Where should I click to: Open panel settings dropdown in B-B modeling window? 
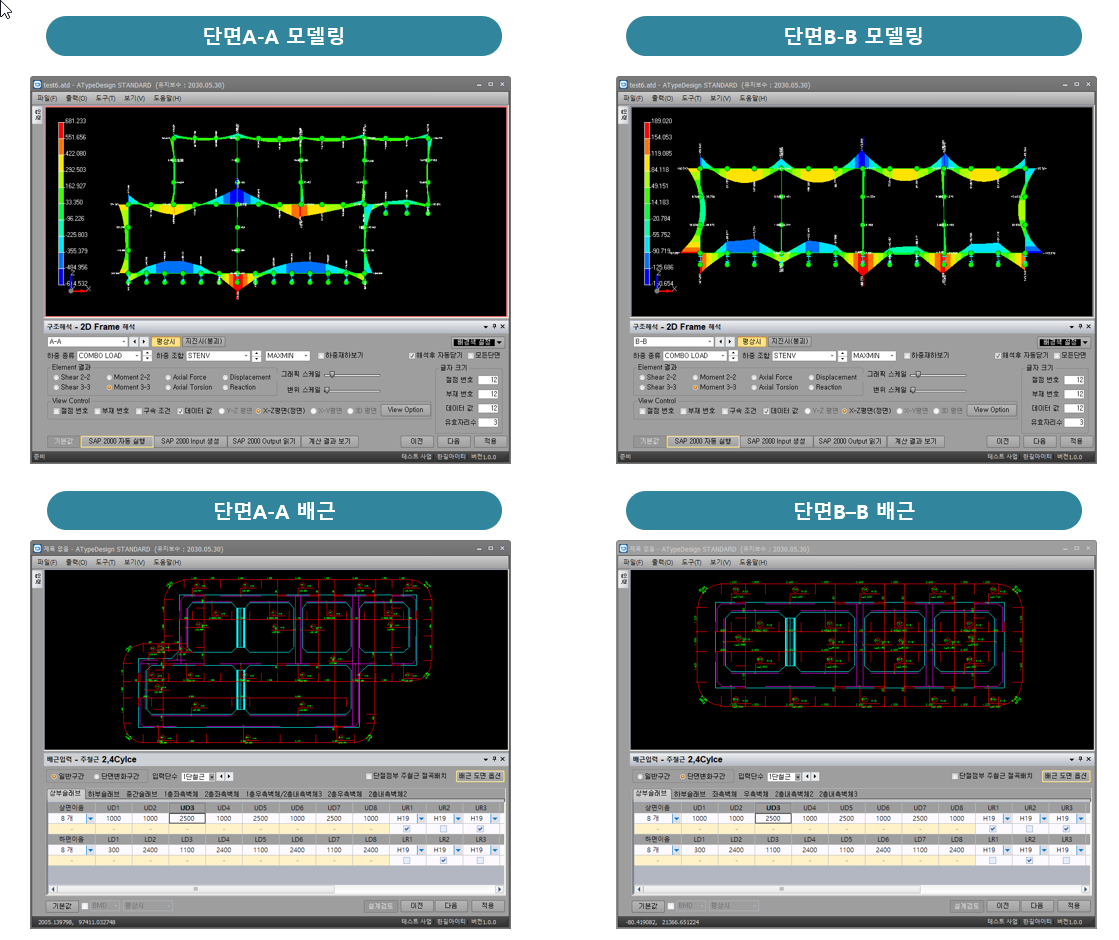click(x=1084, y=343)
